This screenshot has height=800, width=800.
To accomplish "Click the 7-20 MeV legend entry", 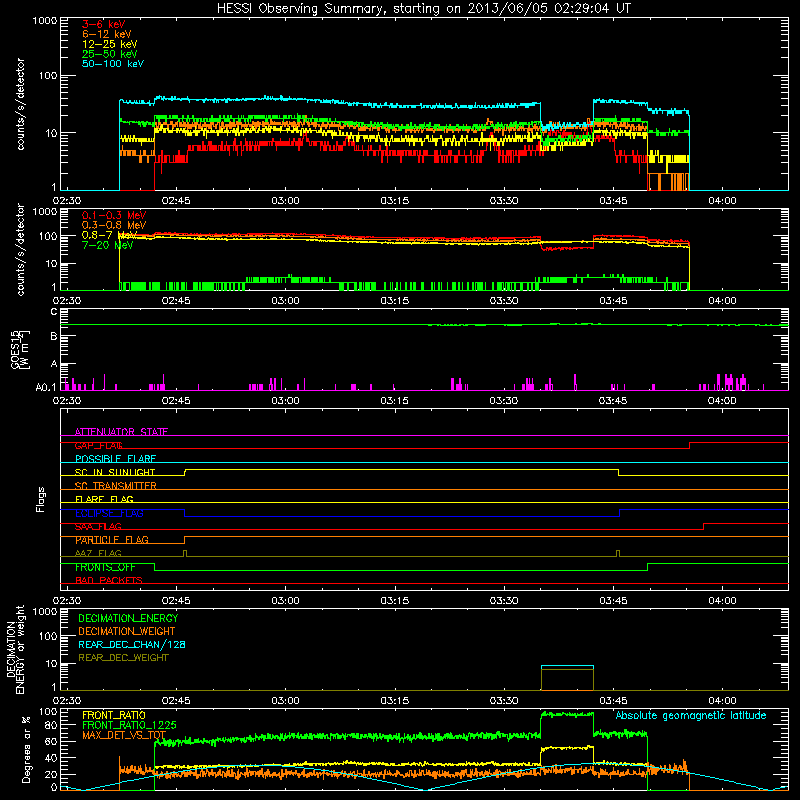I will tap(108, 245).
